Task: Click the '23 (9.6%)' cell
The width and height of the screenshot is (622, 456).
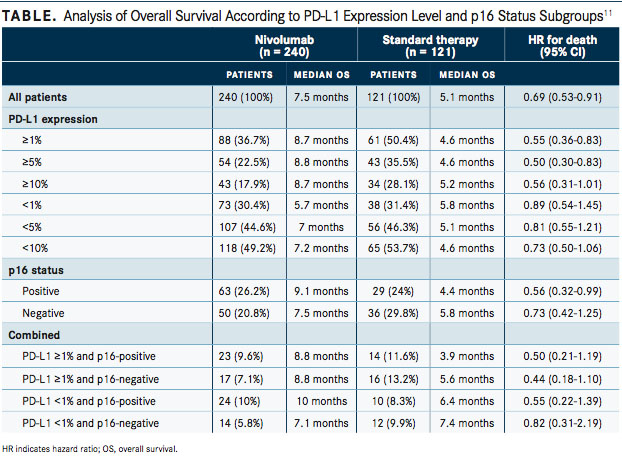Action: (x=241, y=356)
